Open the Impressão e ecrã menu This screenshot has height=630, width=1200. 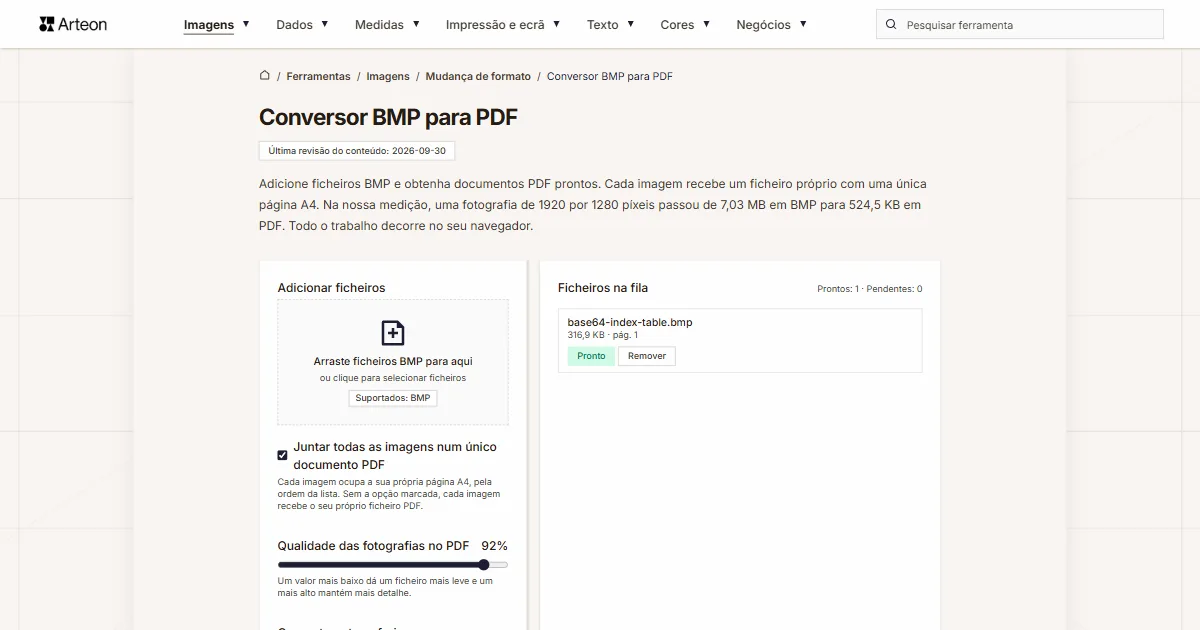(x=495, y=24)
